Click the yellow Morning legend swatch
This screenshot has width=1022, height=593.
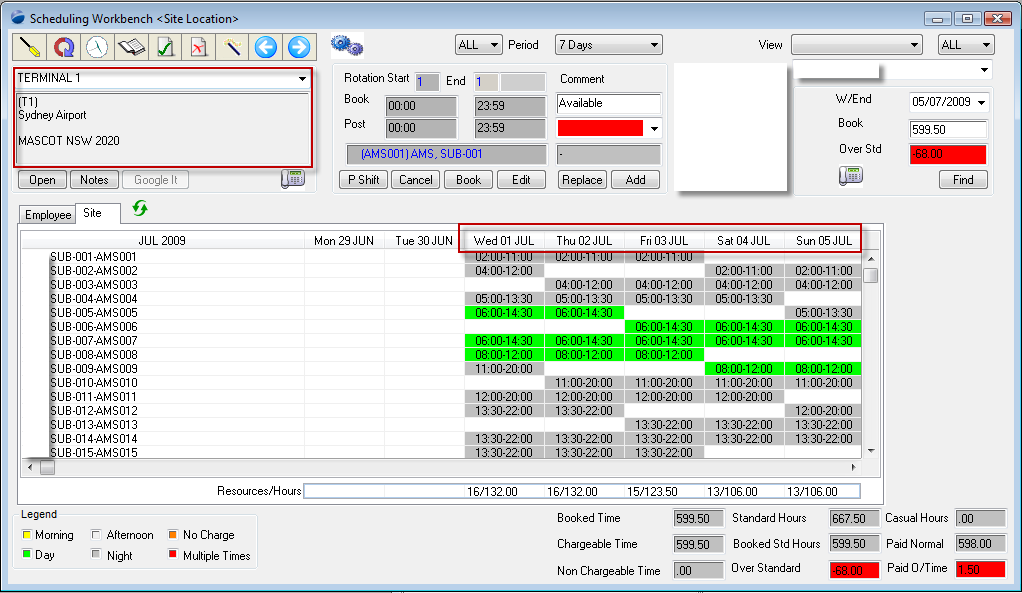(27, 534)
